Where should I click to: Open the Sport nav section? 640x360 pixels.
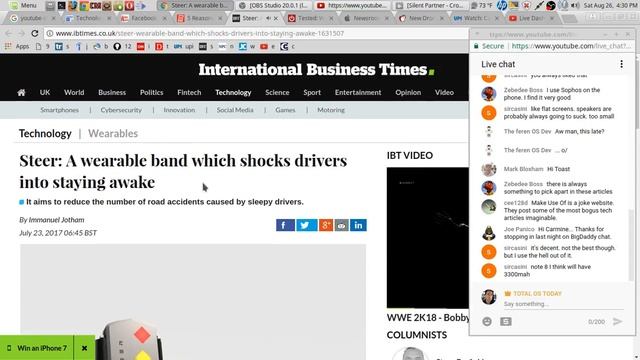click(312, 93)
